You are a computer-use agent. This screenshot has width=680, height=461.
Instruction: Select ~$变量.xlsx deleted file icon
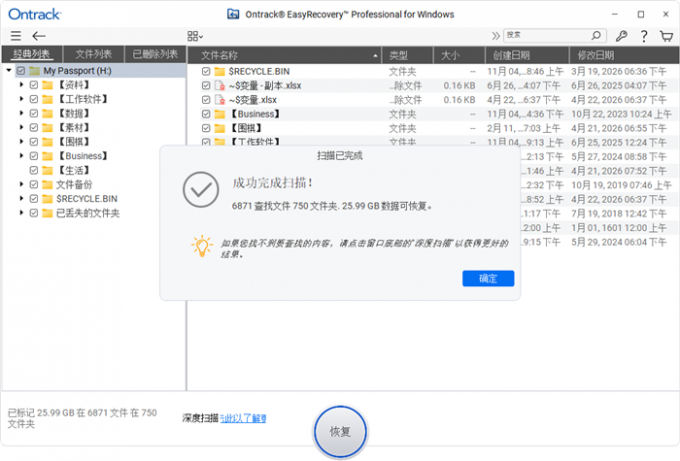(220, 100)
